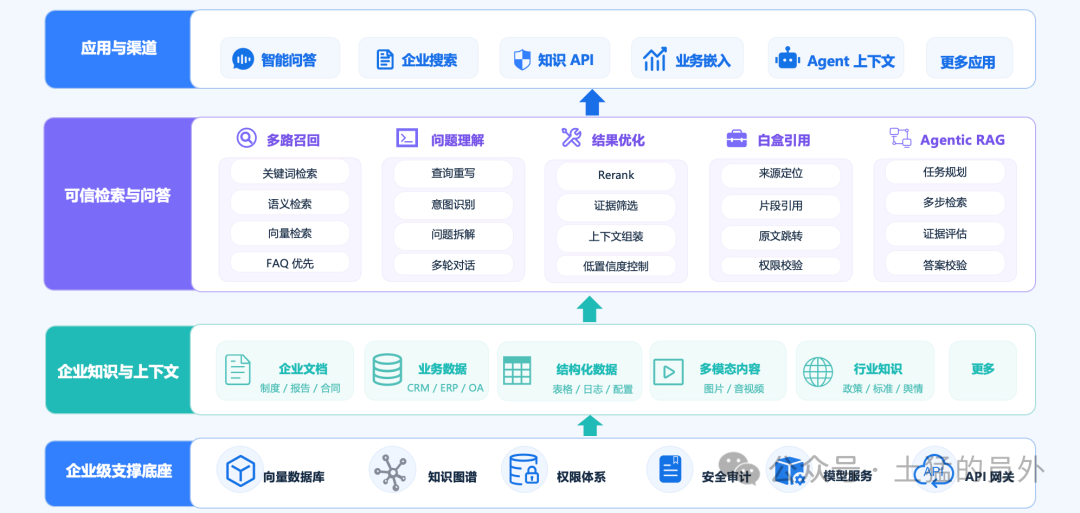Viewport: 1080px width, 513px height.
Task: Click the 企业搜索 document icon
Action: 385,59
